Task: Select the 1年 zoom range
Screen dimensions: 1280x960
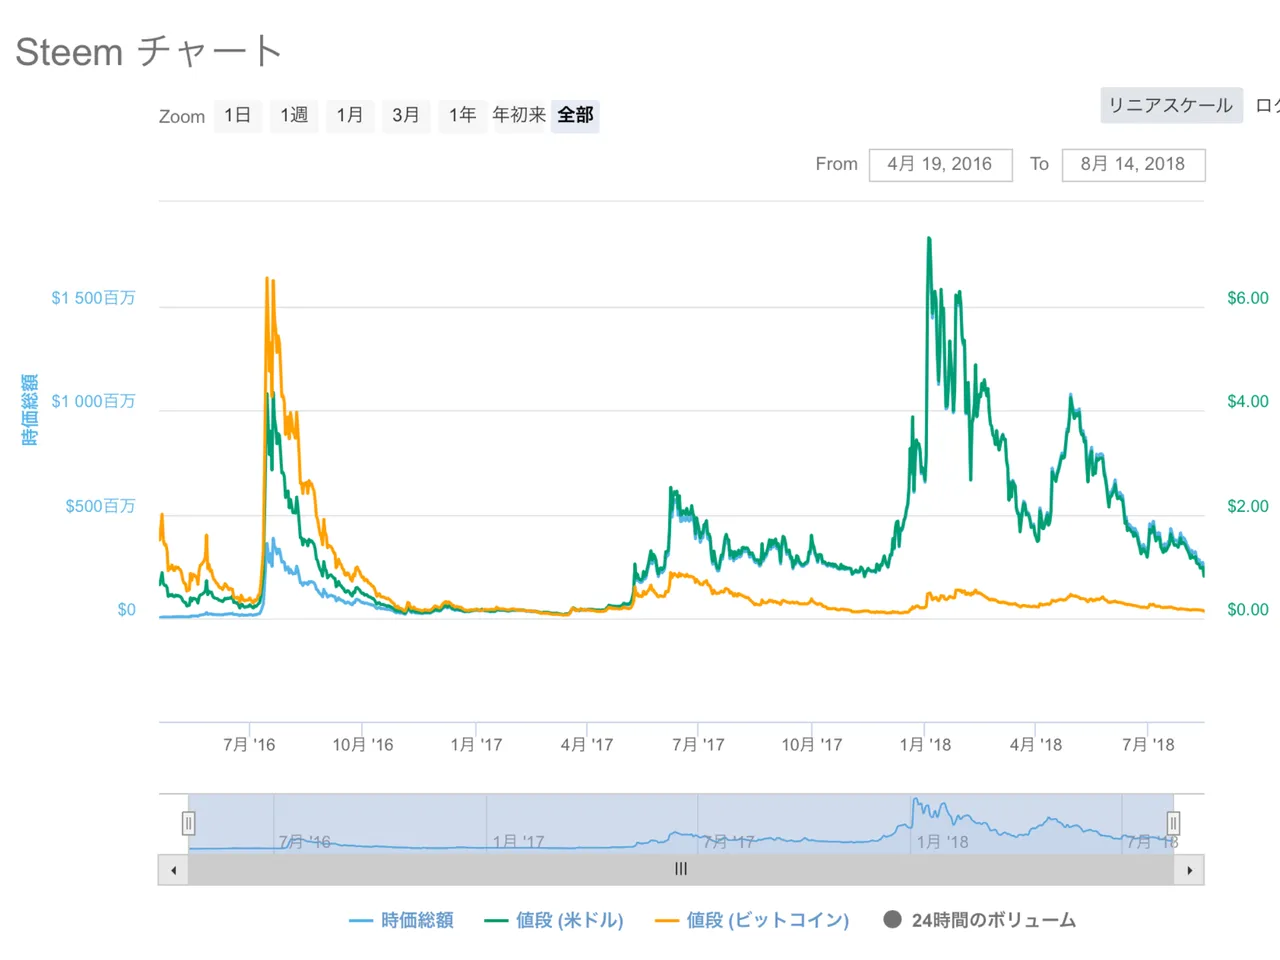Action: click(x=462, y=116)
